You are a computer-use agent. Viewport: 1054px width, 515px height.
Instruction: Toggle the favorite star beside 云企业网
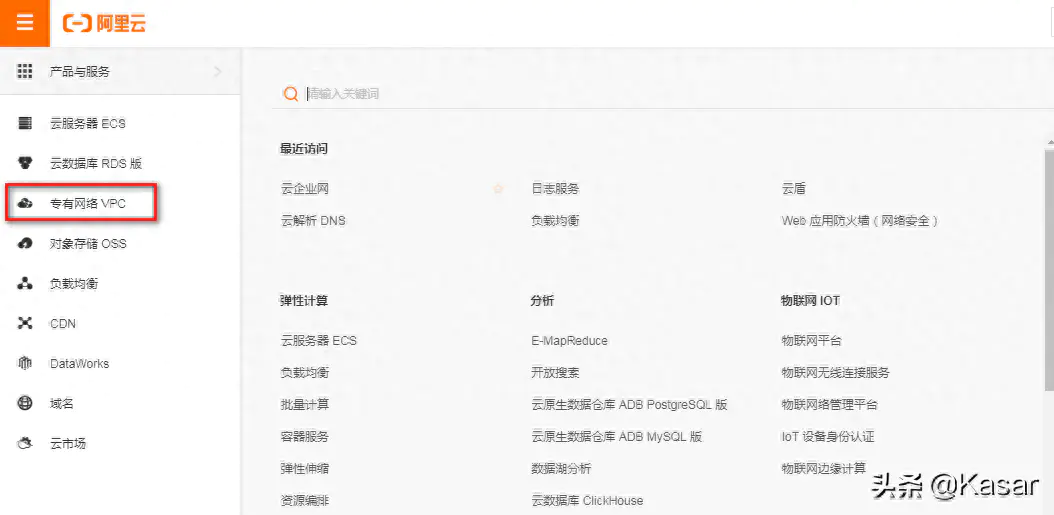(498, 188)
